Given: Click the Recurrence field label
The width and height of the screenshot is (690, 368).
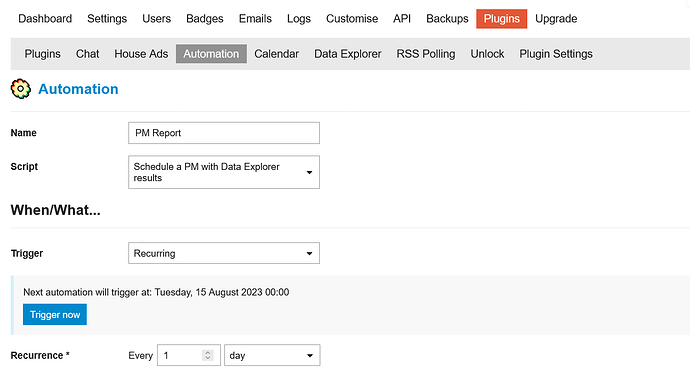Looking at the screenshot, I should (x=40, y=355).
